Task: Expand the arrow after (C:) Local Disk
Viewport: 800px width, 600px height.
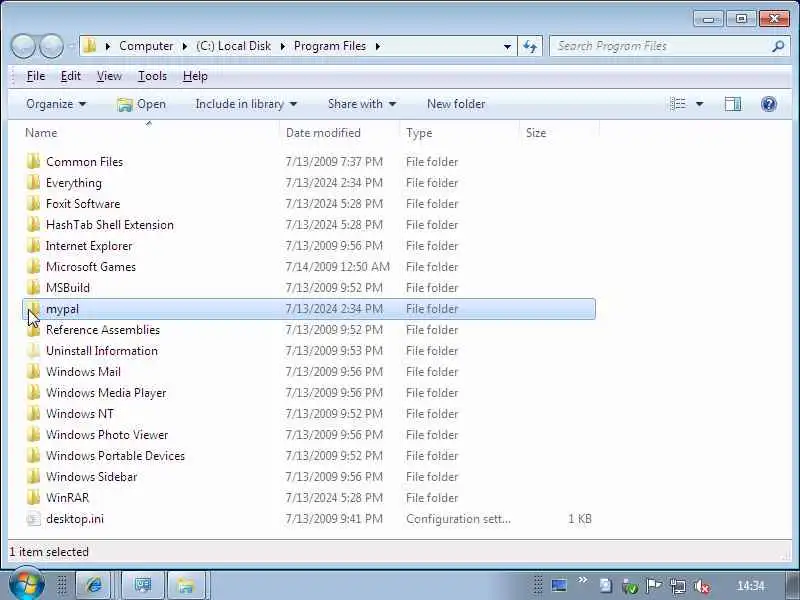Action: (x=283, y=46)
